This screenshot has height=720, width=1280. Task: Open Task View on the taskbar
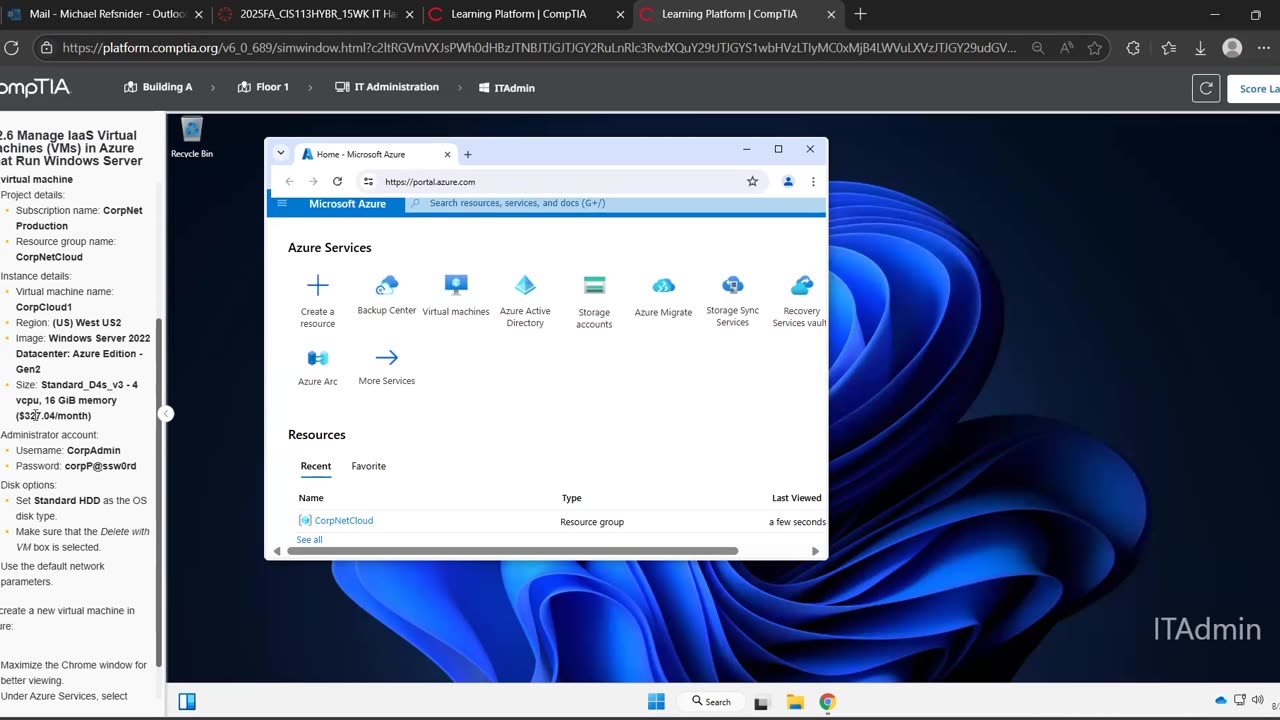point(761,702)
